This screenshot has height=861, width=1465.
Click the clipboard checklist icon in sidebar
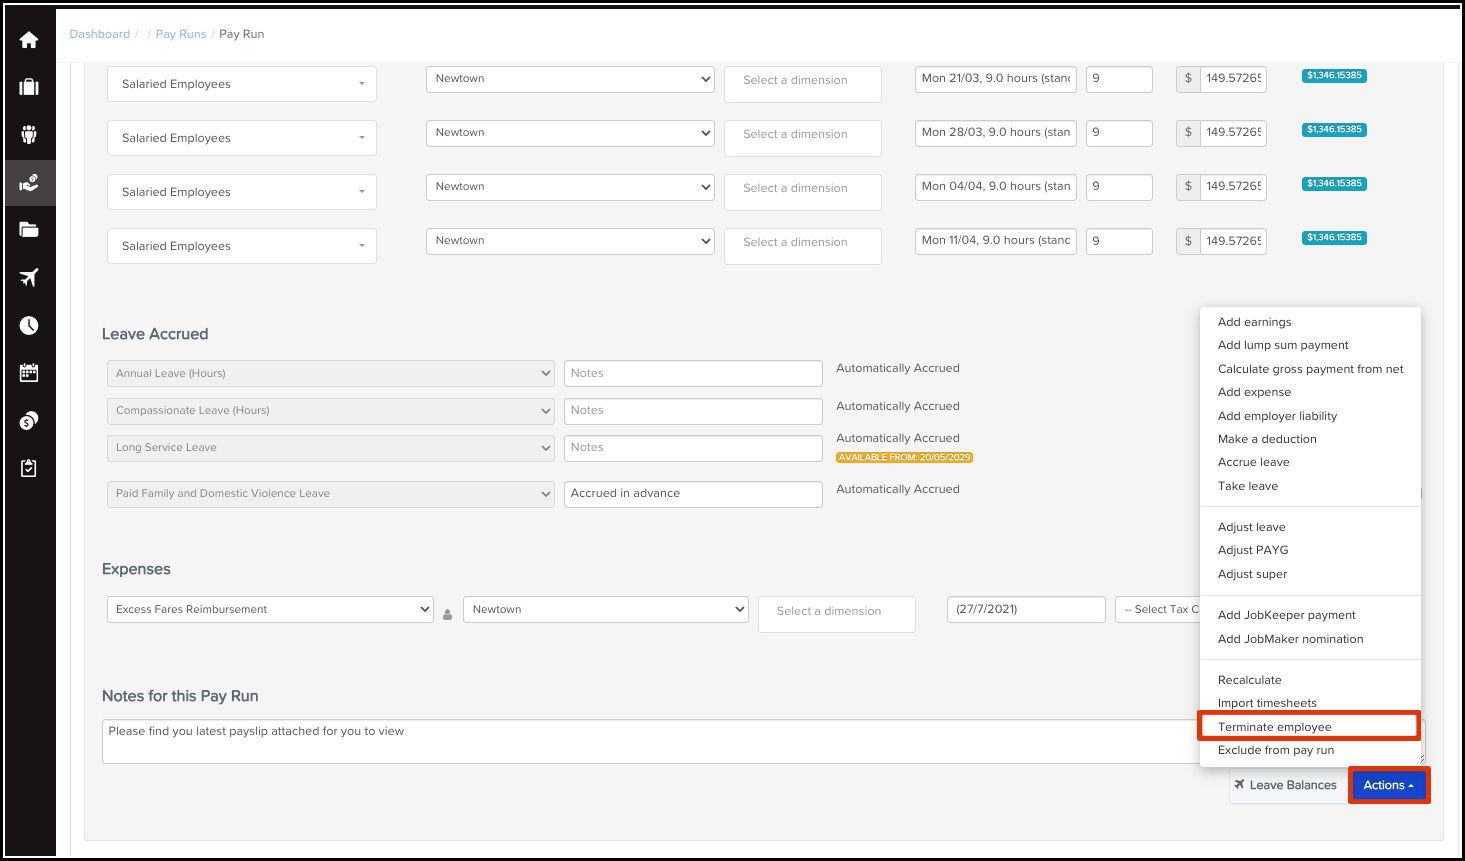tap(29, 468)
